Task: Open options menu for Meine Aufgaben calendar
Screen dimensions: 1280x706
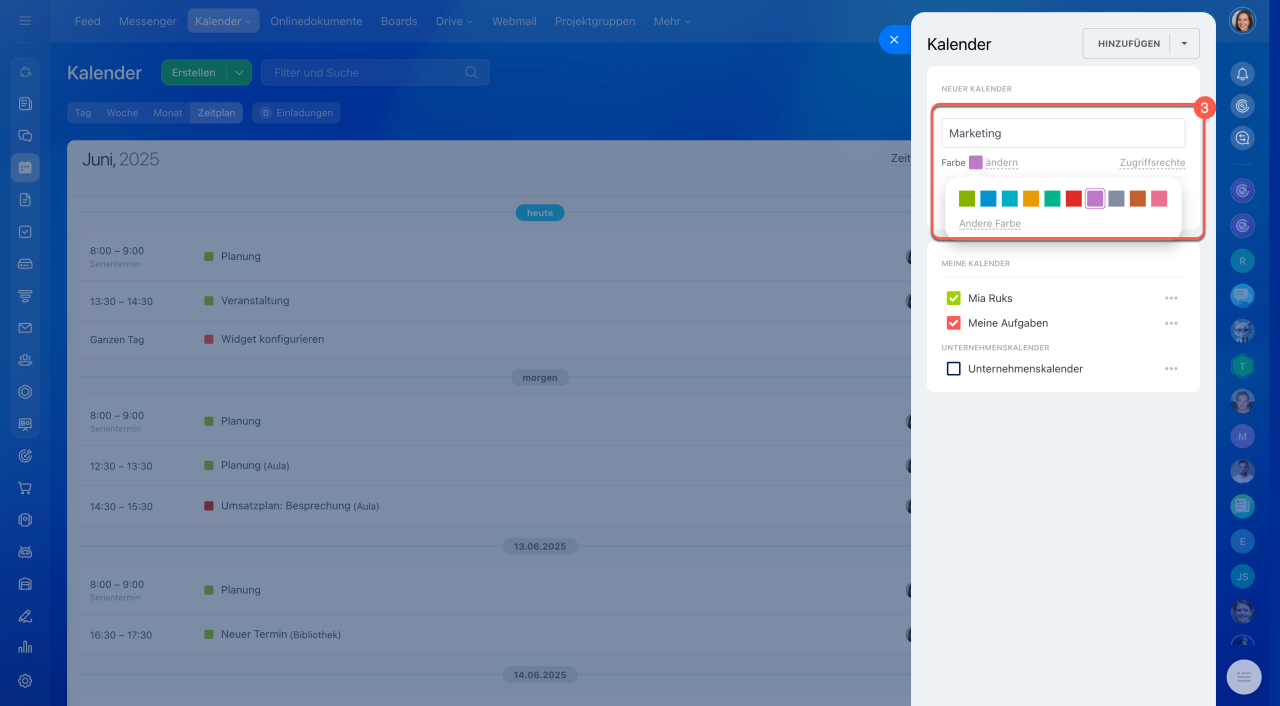Action: click(x=1171, y=323)
